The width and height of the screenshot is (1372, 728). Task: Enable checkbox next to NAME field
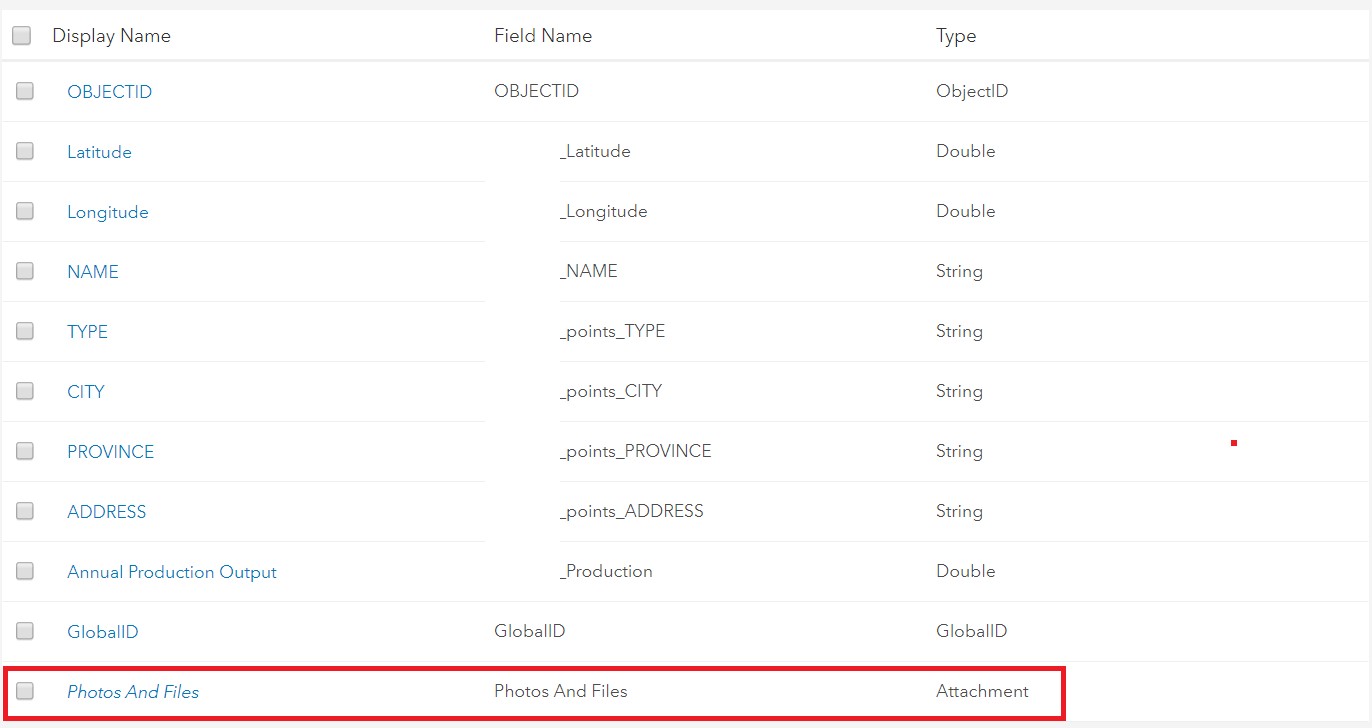pos(25,271)
